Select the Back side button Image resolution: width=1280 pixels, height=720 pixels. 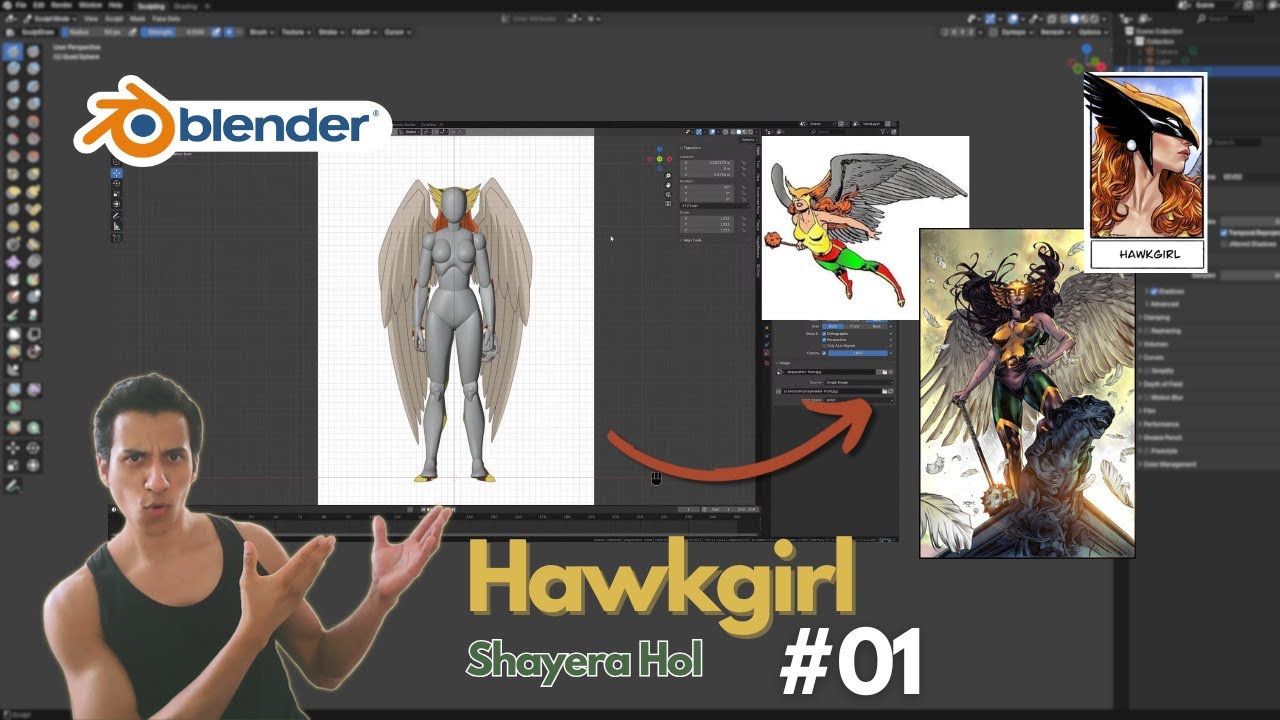(877, 326)
